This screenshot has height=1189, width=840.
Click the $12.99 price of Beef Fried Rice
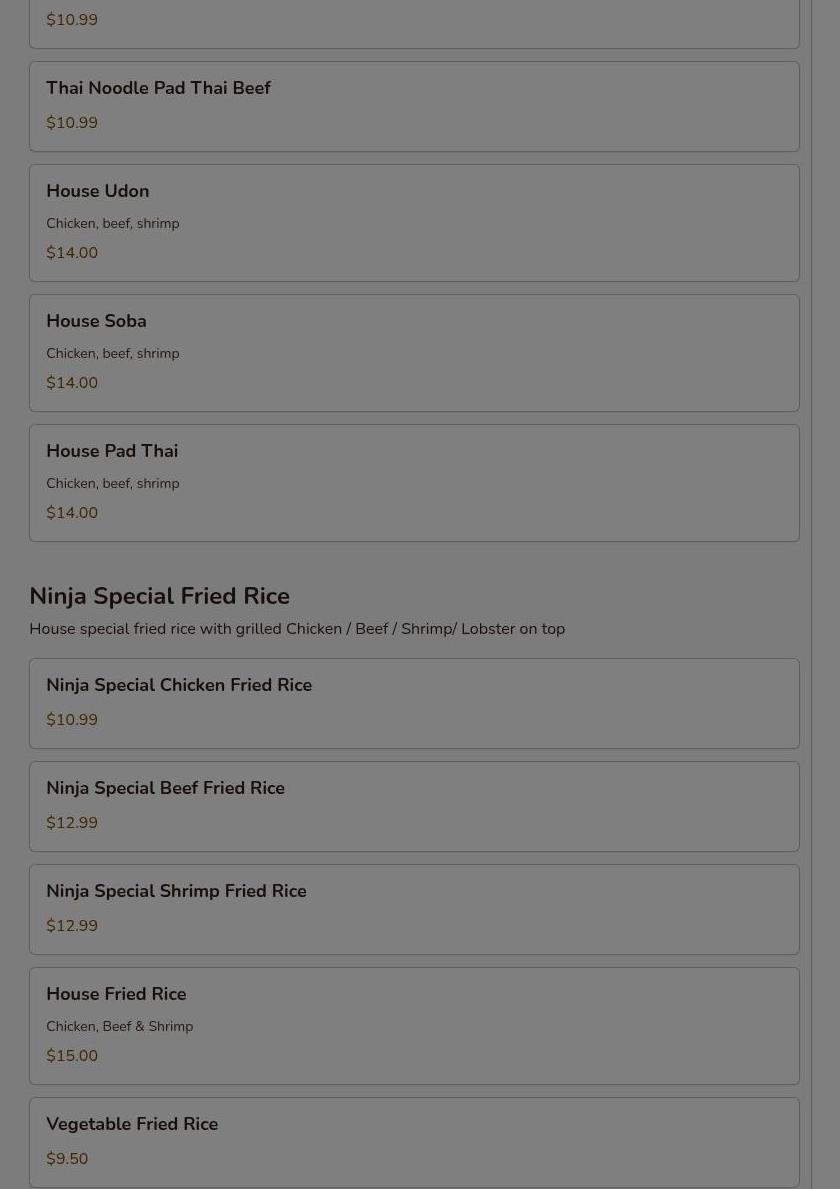point(72,823)
